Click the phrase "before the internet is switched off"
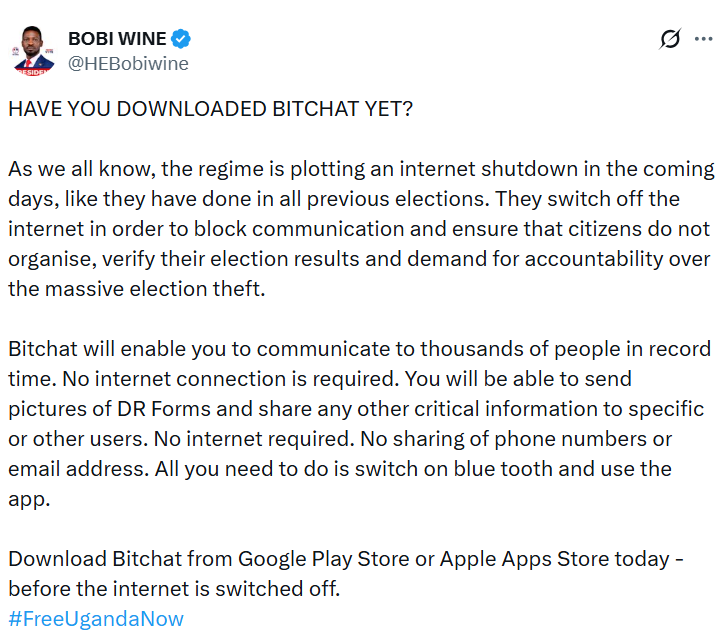This screenshot has width=722, height=630. click(x=174, y=588)
